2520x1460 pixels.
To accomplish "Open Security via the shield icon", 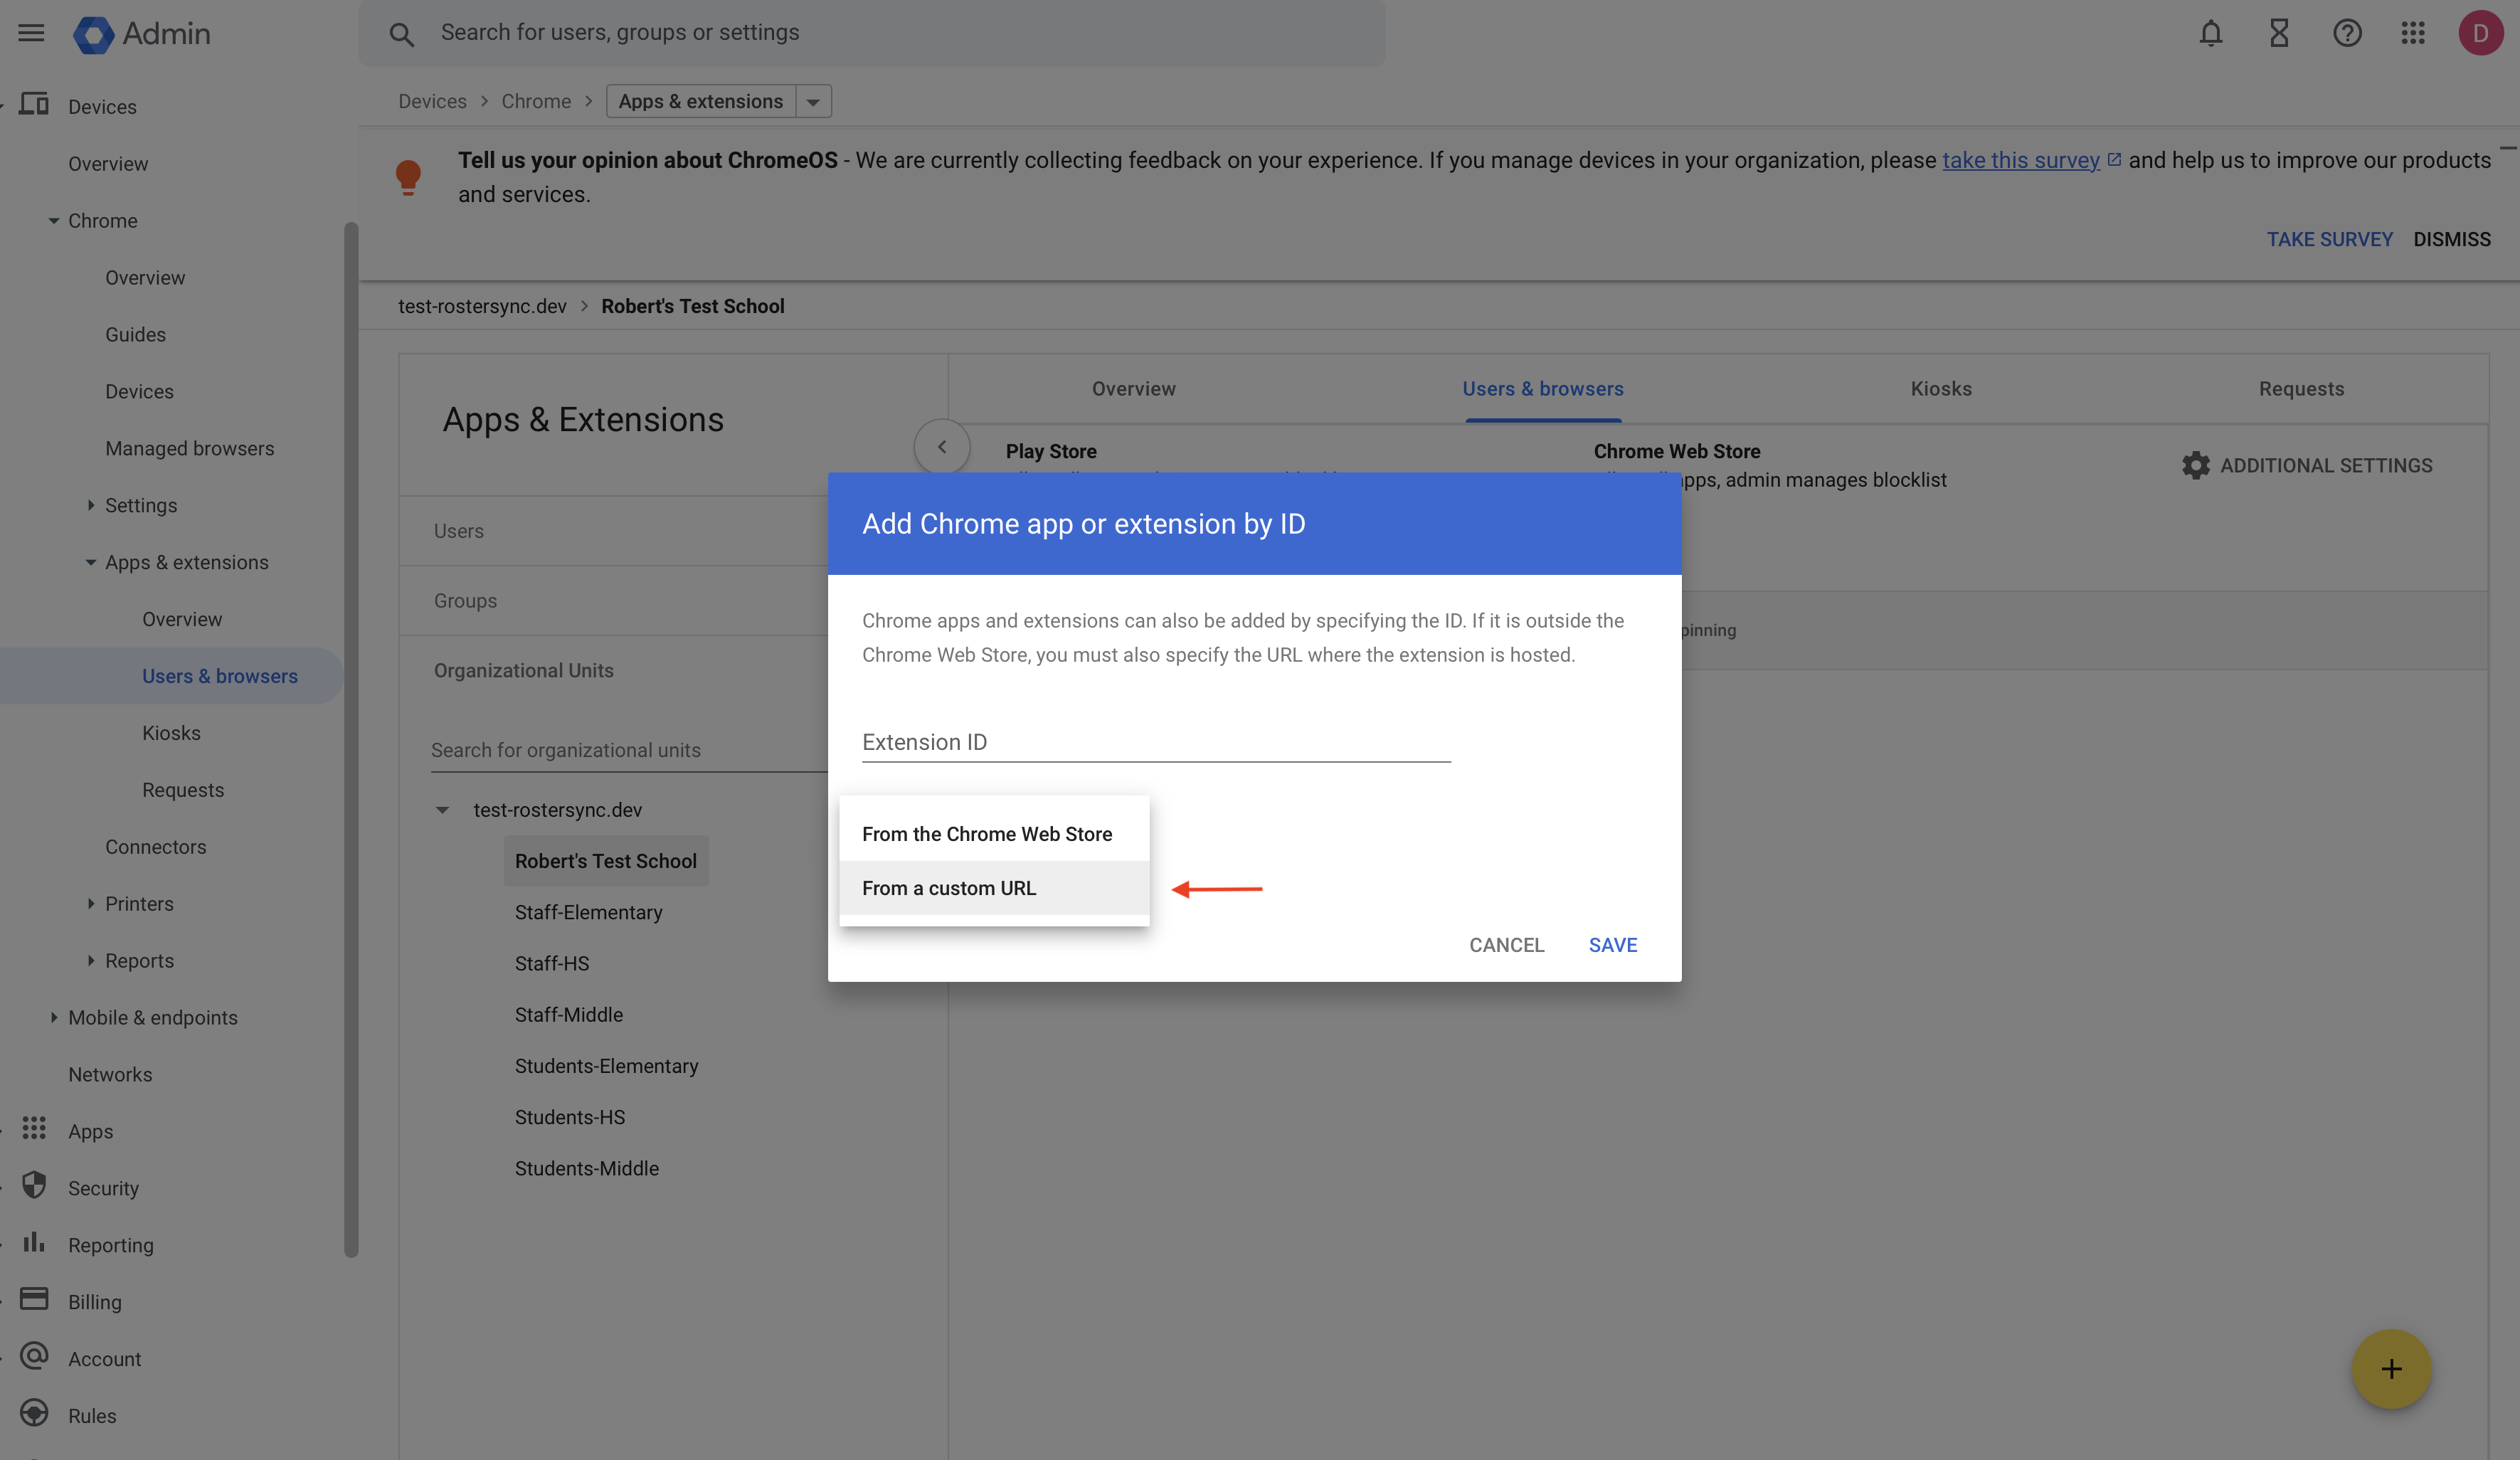I will pyautogui.click(x=35, y=1187).
